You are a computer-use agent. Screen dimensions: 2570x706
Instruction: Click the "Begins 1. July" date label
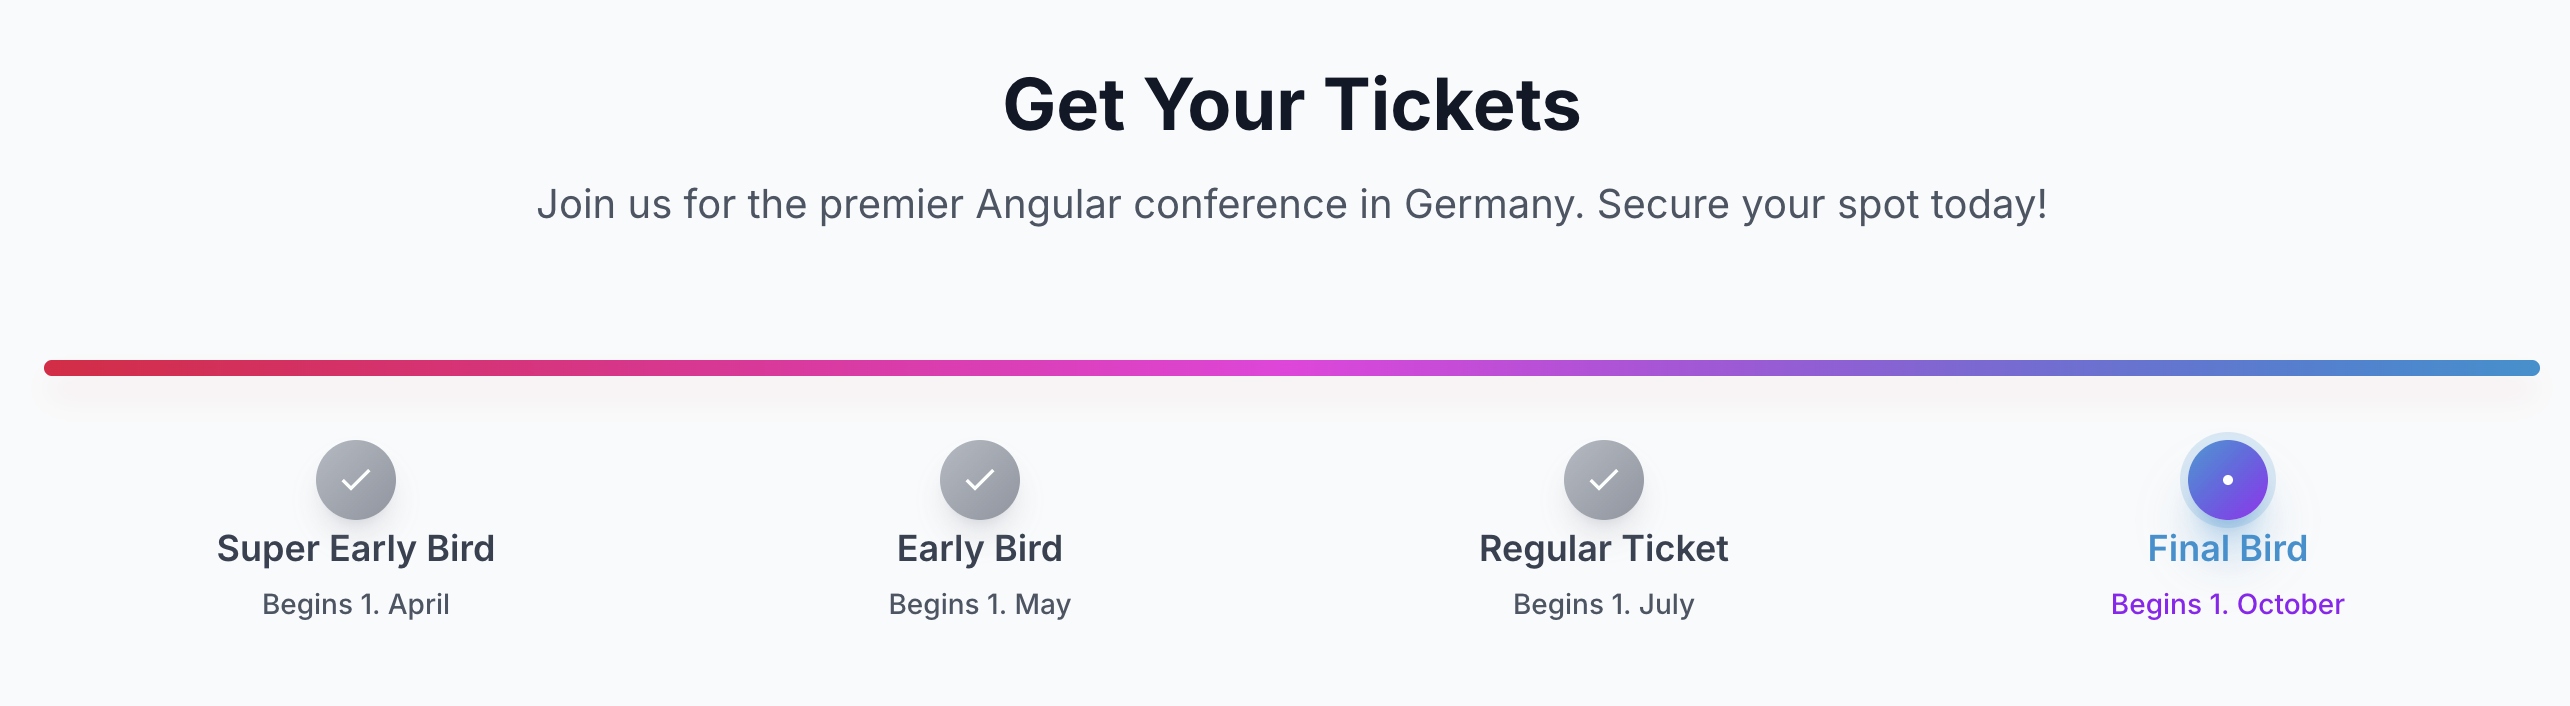click(1604, 604)
